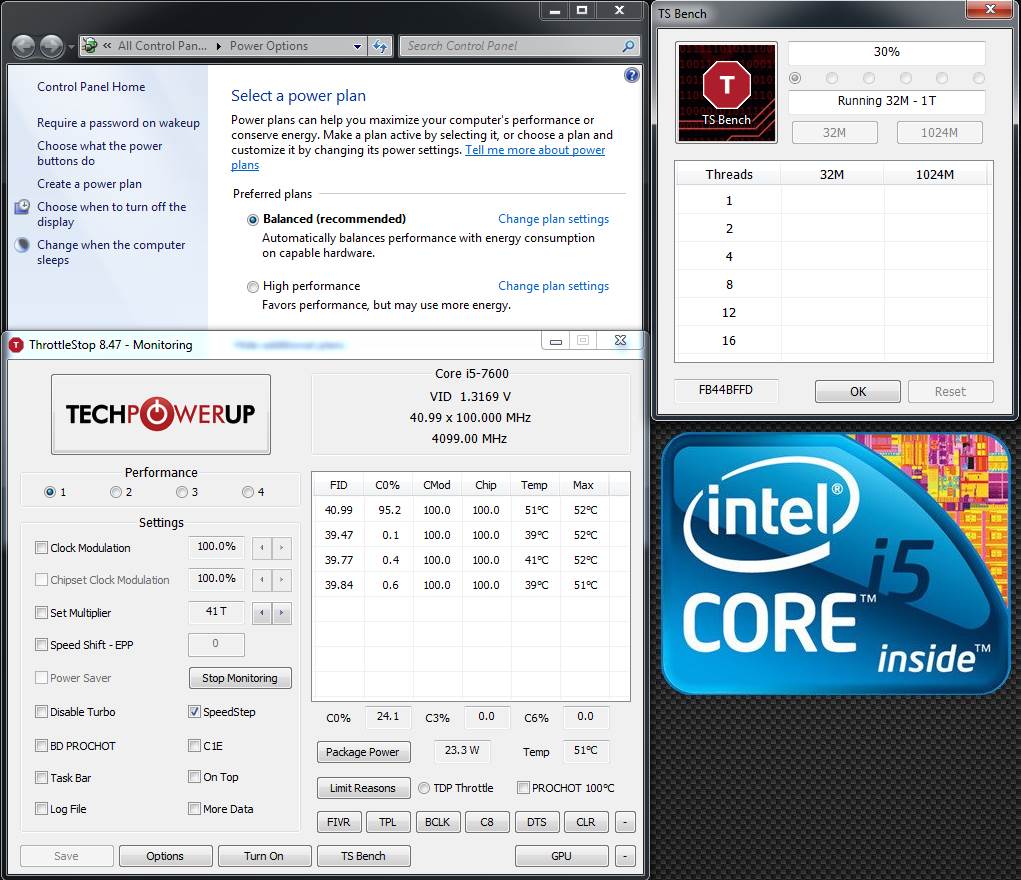
Task: Click the Search Control Panel field
Action: pos(510,46)
